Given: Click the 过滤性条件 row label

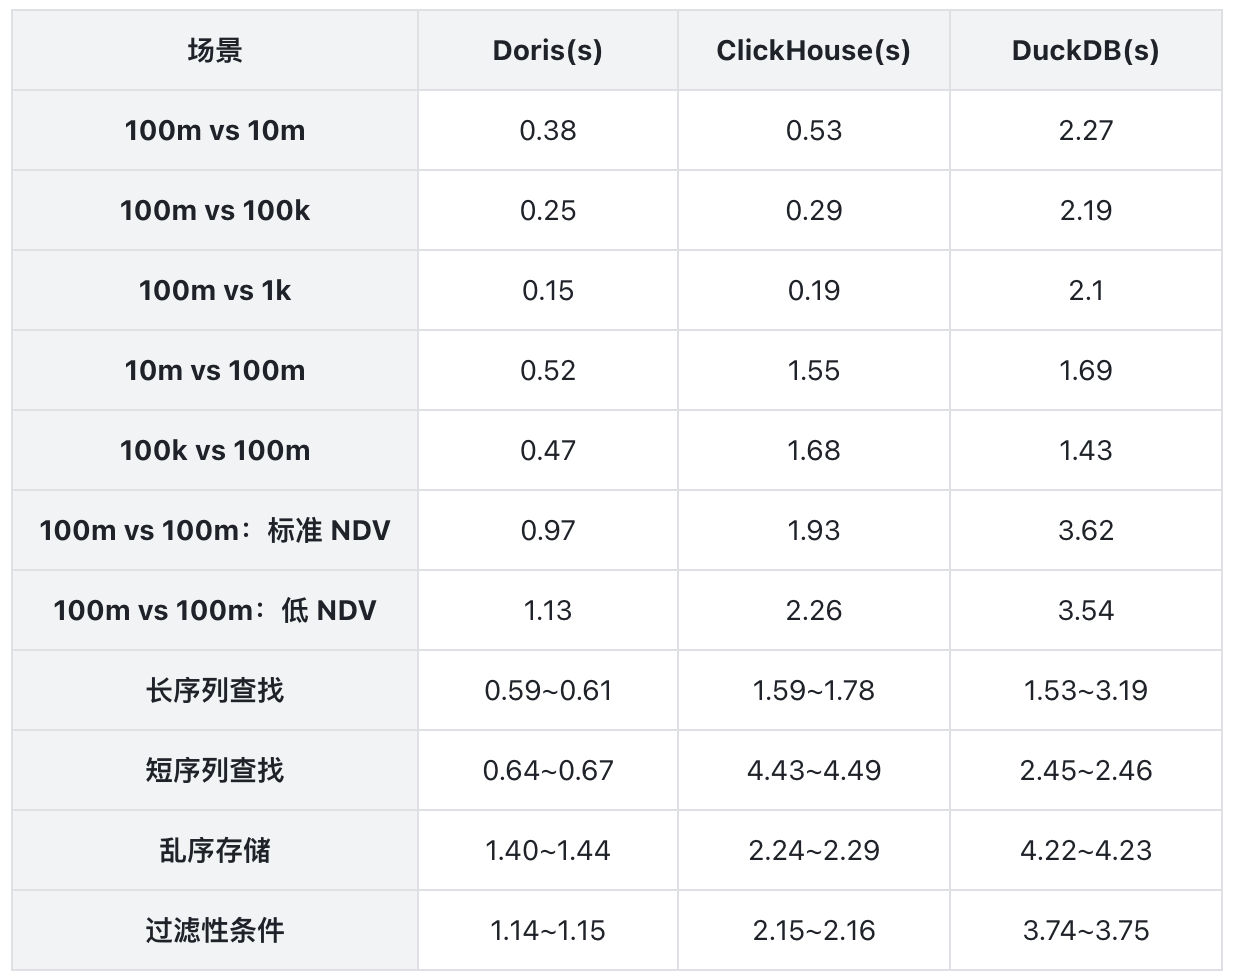Looking at the screenshot, I should [x=215, y=930].
